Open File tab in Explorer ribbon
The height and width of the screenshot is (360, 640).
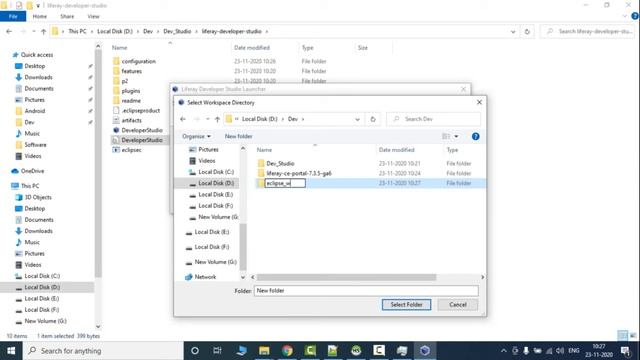pyautogui.click(x=13, y=16)
